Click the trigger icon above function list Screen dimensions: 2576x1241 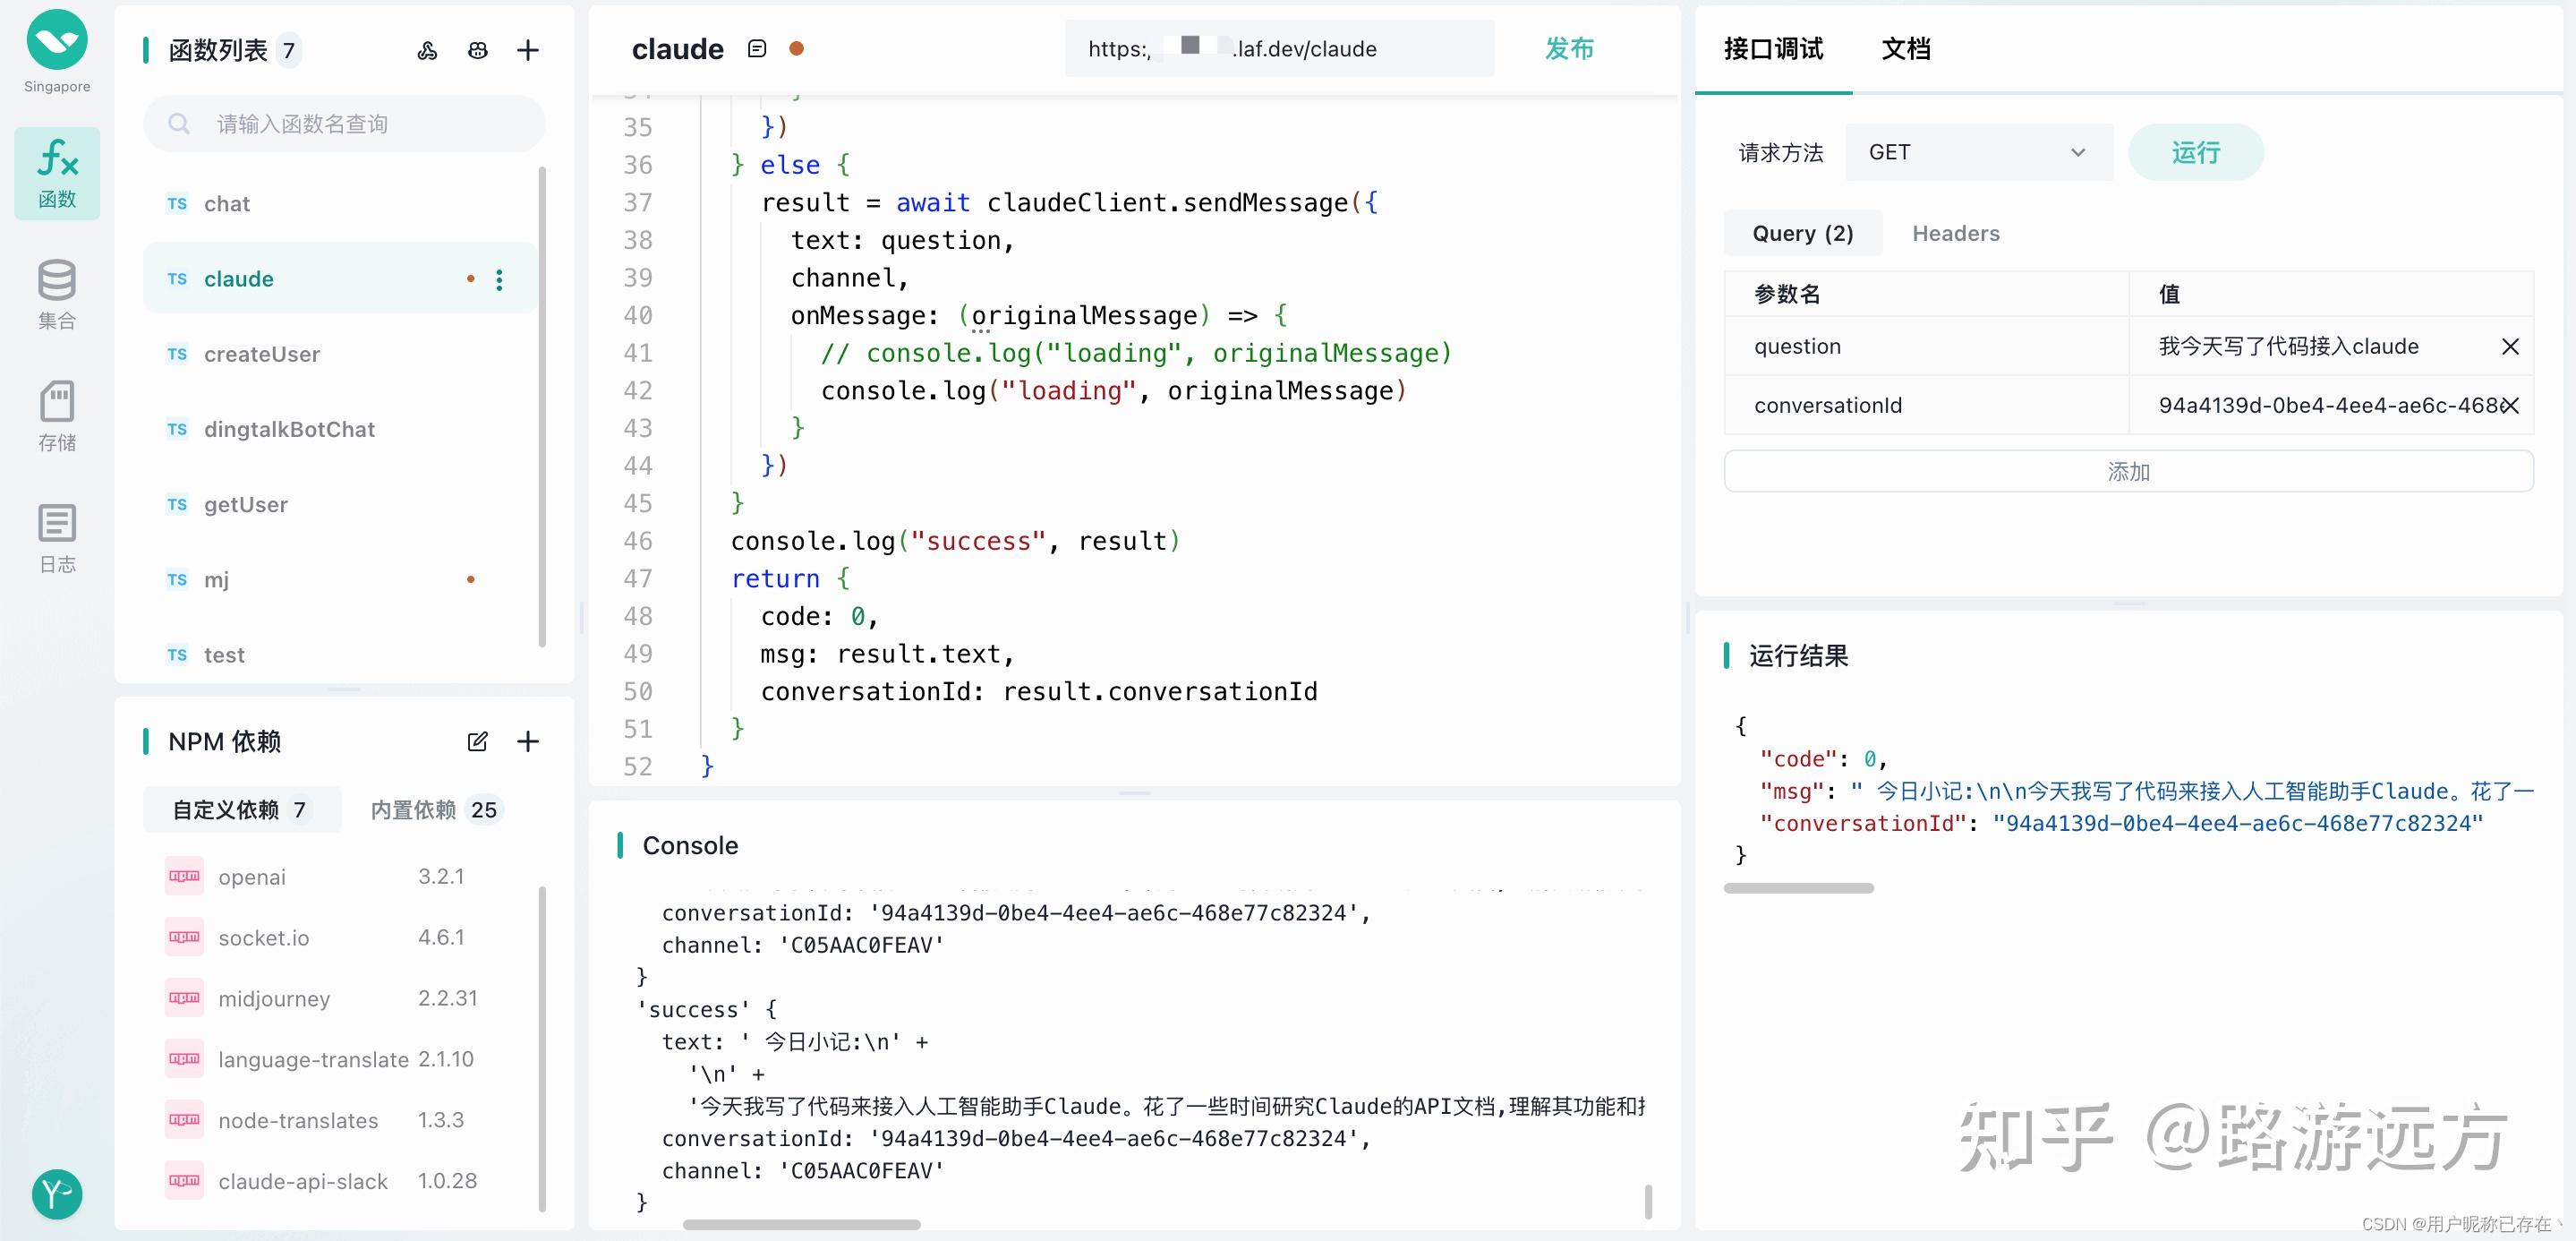tap(427, 49)
